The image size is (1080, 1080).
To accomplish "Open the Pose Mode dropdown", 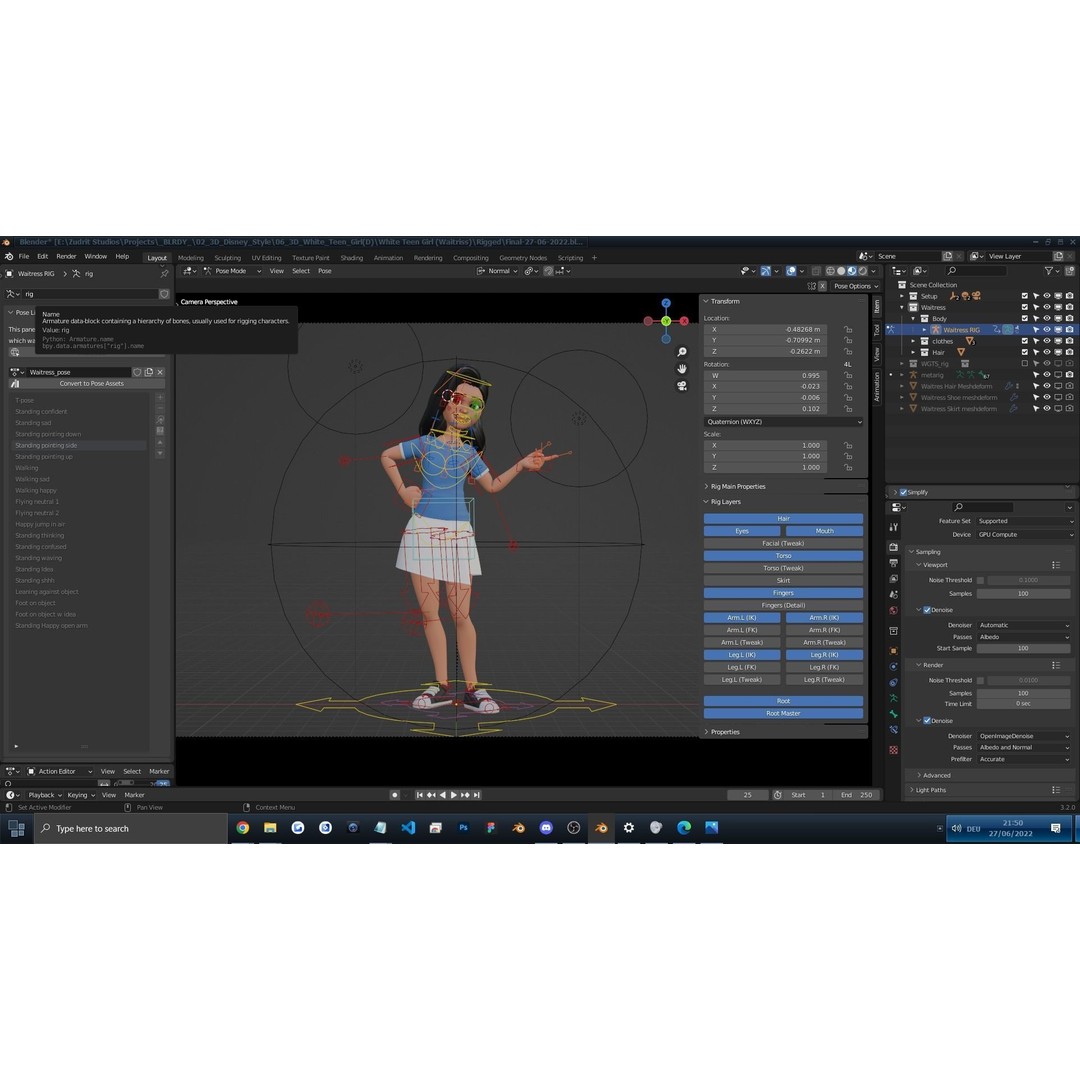I will click(232, 271).
